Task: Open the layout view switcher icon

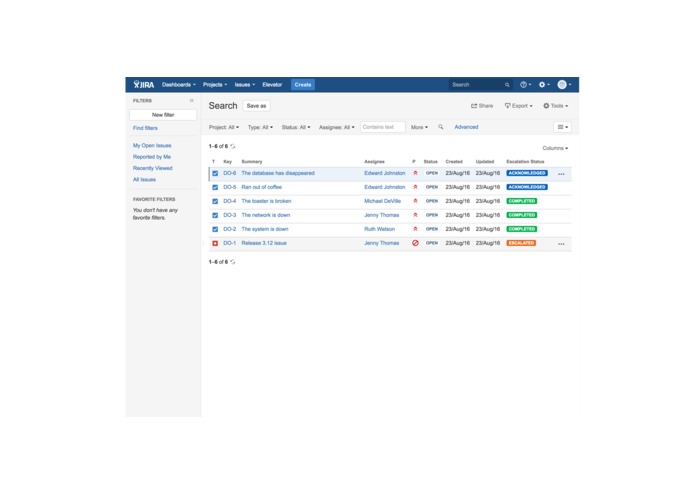Action: [x=562, y=127]
